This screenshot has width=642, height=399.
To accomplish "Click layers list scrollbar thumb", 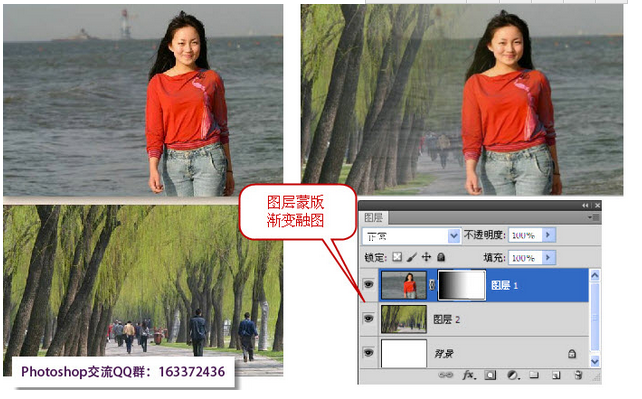I will click(595, 318).
